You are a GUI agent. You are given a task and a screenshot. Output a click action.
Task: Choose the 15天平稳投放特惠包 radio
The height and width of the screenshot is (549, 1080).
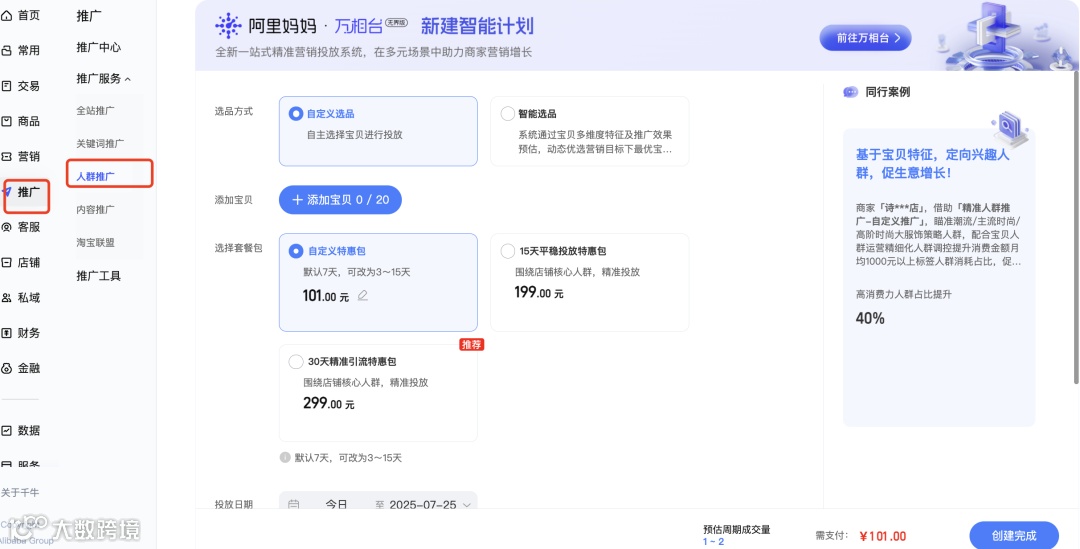point(508,251)
